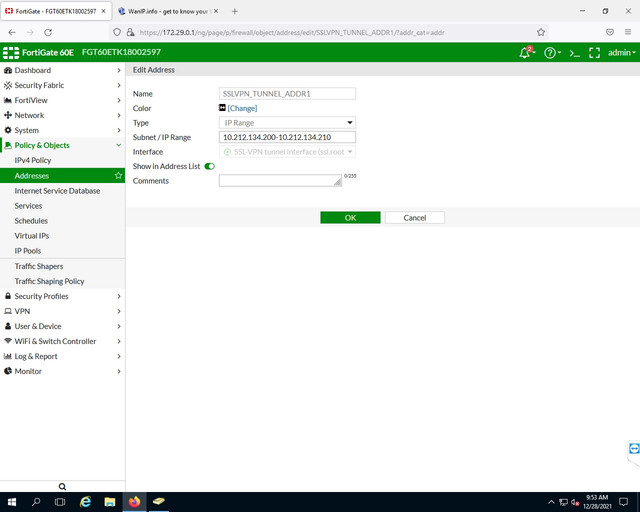The image size is (640, 512).
Task: Open the Type dropdown set to IP Range
Action: pos(287,122)
